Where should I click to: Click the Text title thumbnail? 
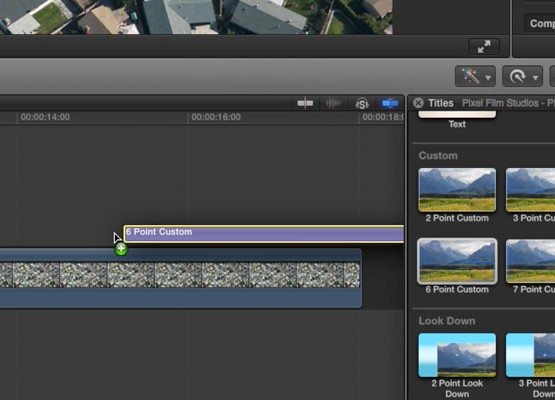point(457,114)
